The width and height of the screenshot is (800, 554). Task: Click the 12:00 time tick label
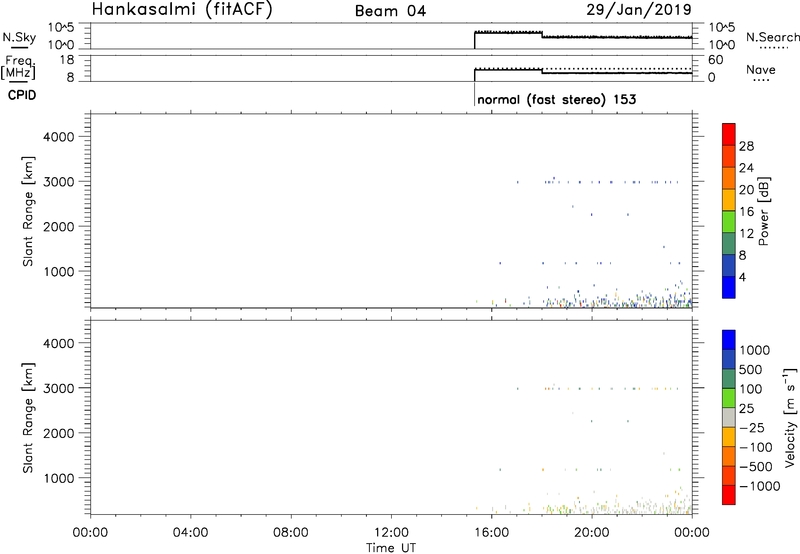pyautogui.click(x=391, y=533)
